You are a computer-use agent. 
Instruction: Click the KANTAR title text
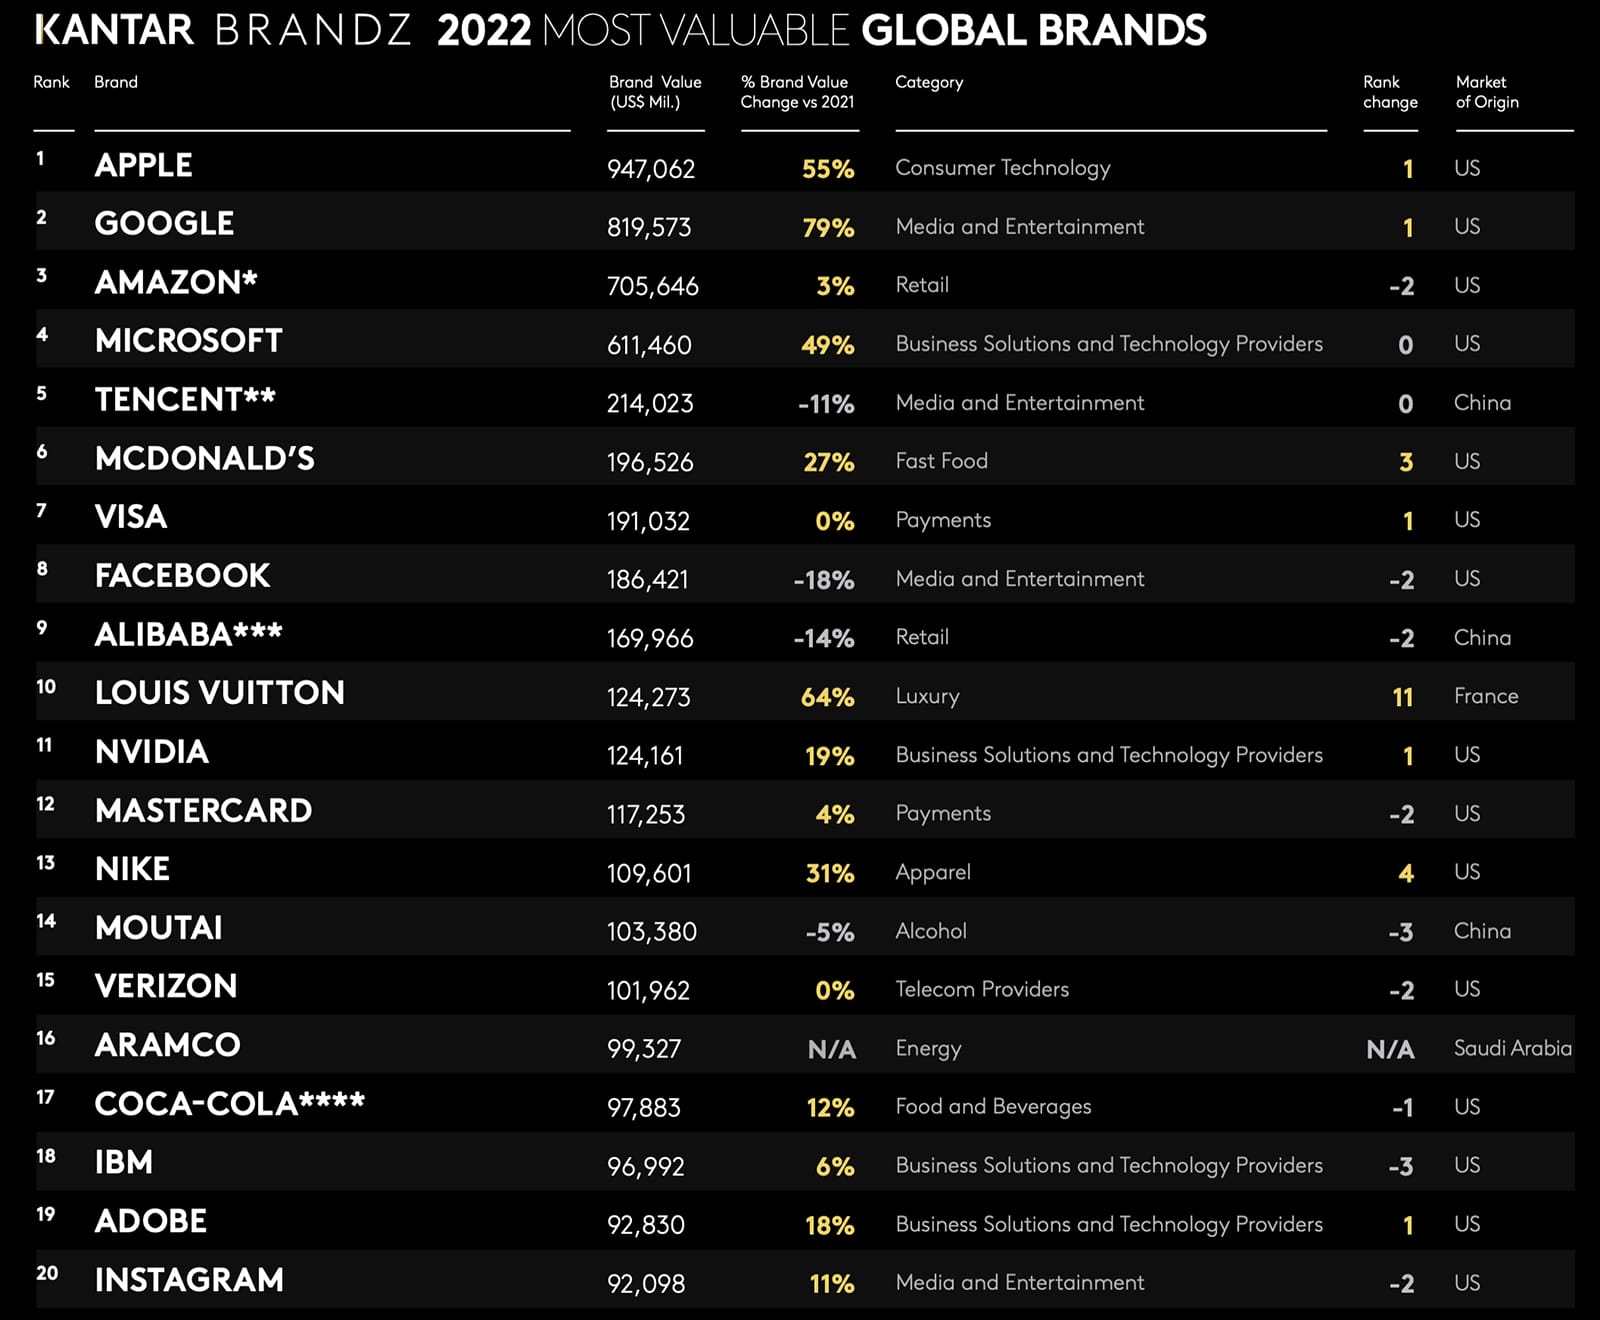(x=114, y=30)
